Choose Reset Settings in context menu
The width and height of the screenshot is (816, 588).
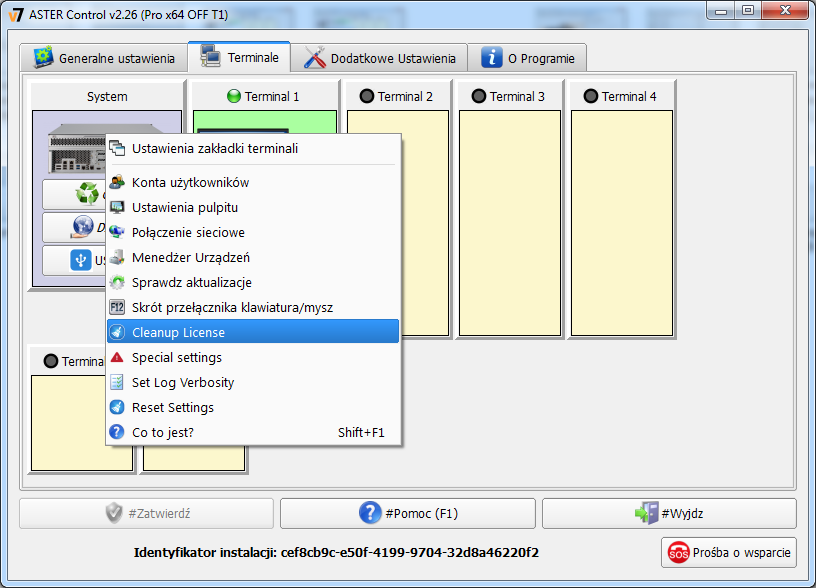253,407
